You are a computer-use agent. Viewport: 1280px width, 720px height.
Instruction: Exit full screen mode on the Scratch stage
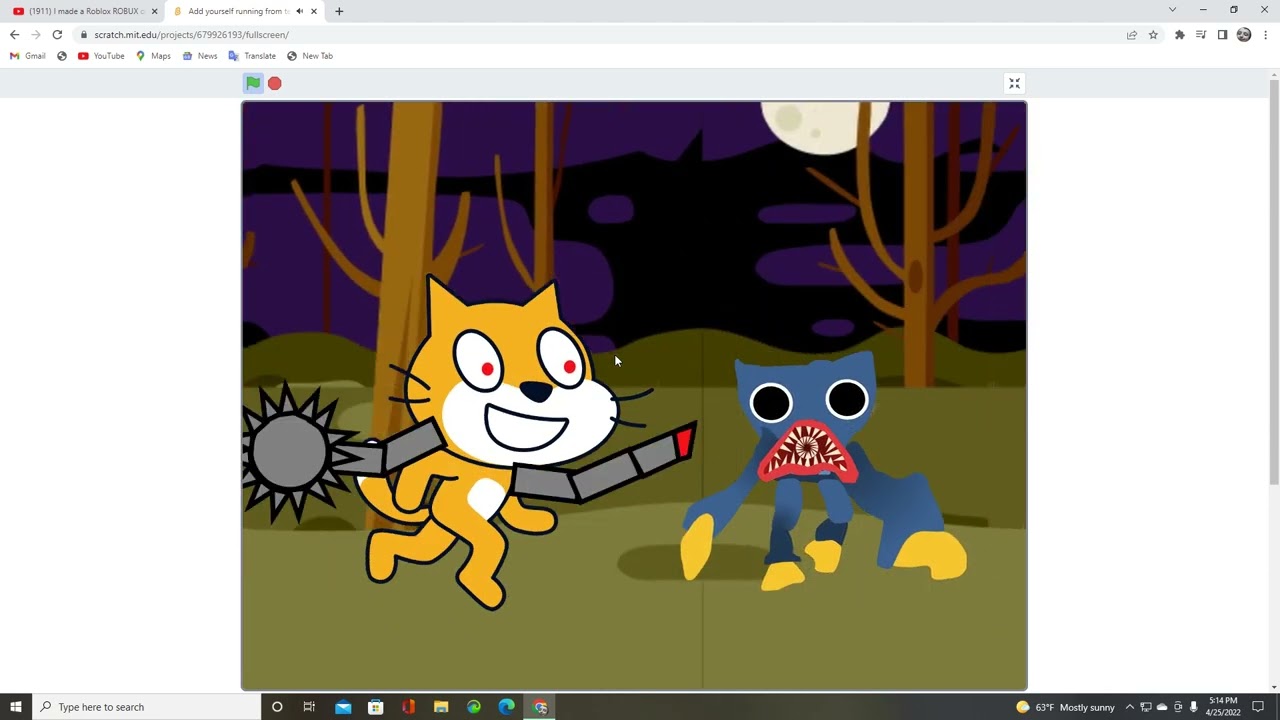(1014, 84)
